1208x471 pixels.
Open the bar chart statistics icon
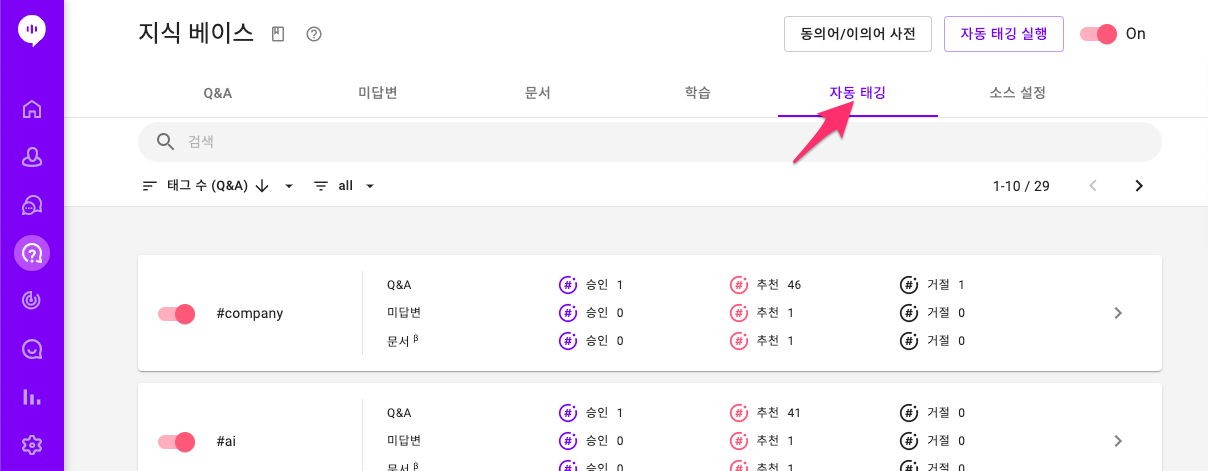[32, 397]
